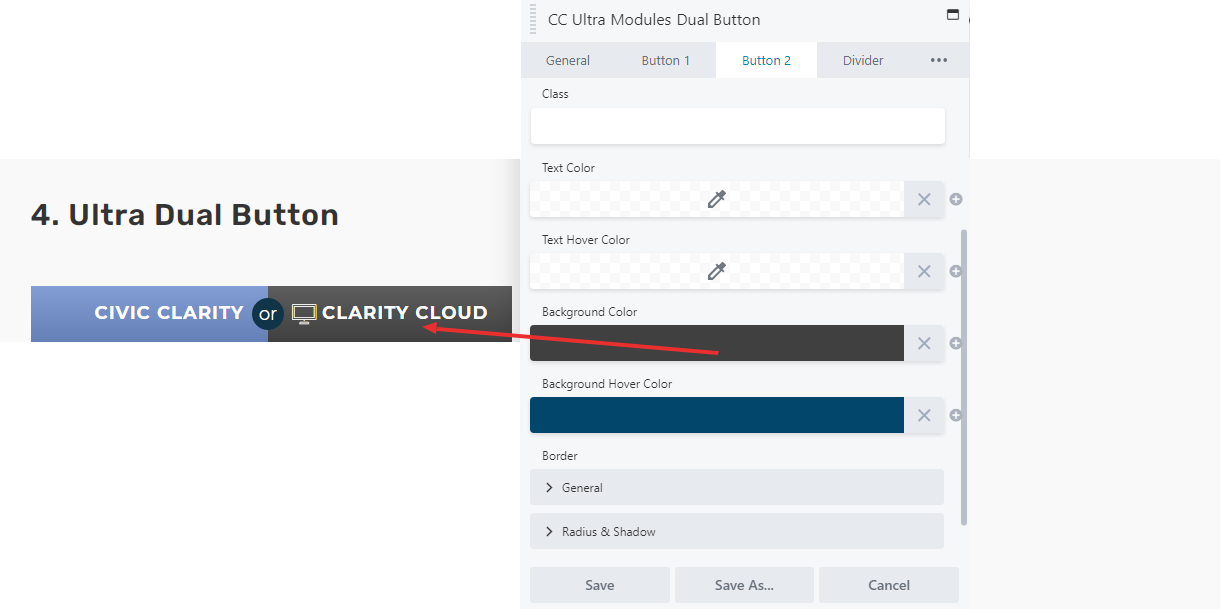This screenshot has width=1221, height=609.
Task: Click the Civic Clarity button
Action: (149, 314)
